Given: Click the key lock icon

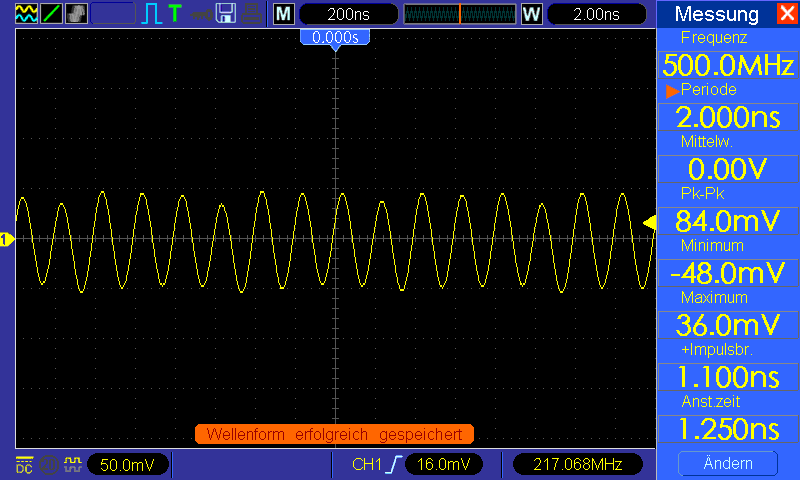Looking at the screenshot, I should [201, 14].
